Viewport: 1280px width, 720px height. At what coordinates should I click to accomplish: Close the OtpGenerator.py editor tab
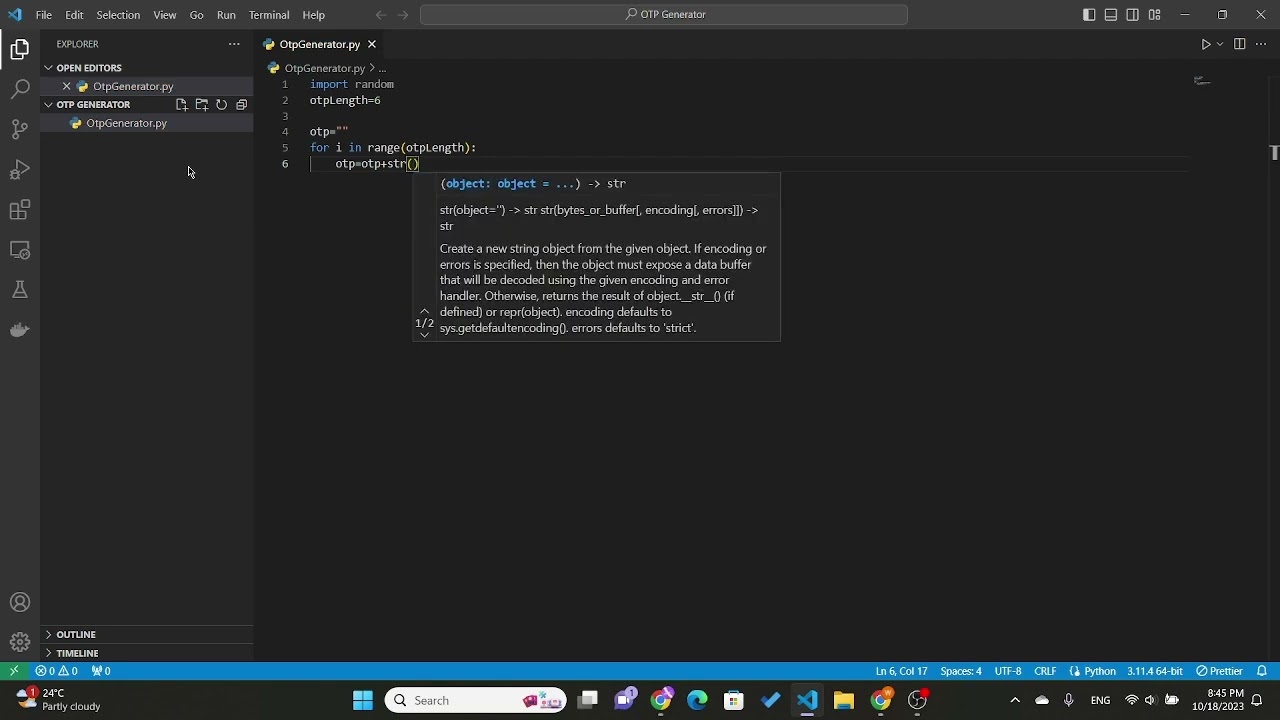(372, 44)
